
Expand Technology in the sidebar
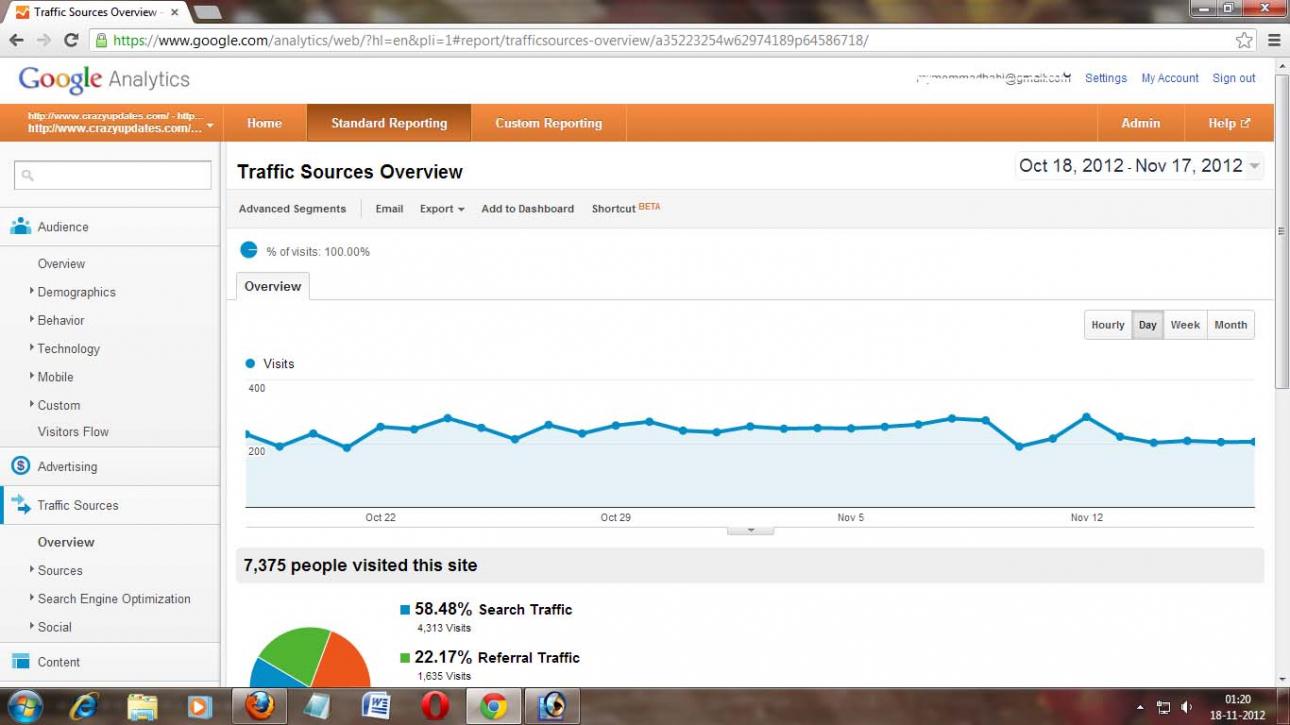tap(68, 349)
